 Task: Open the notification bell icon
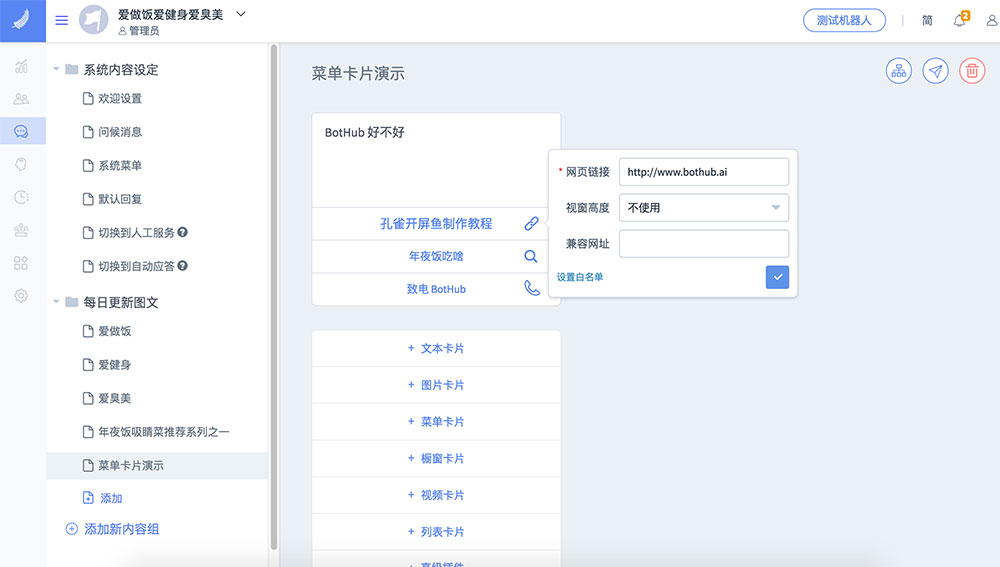(x=960, y=20)
